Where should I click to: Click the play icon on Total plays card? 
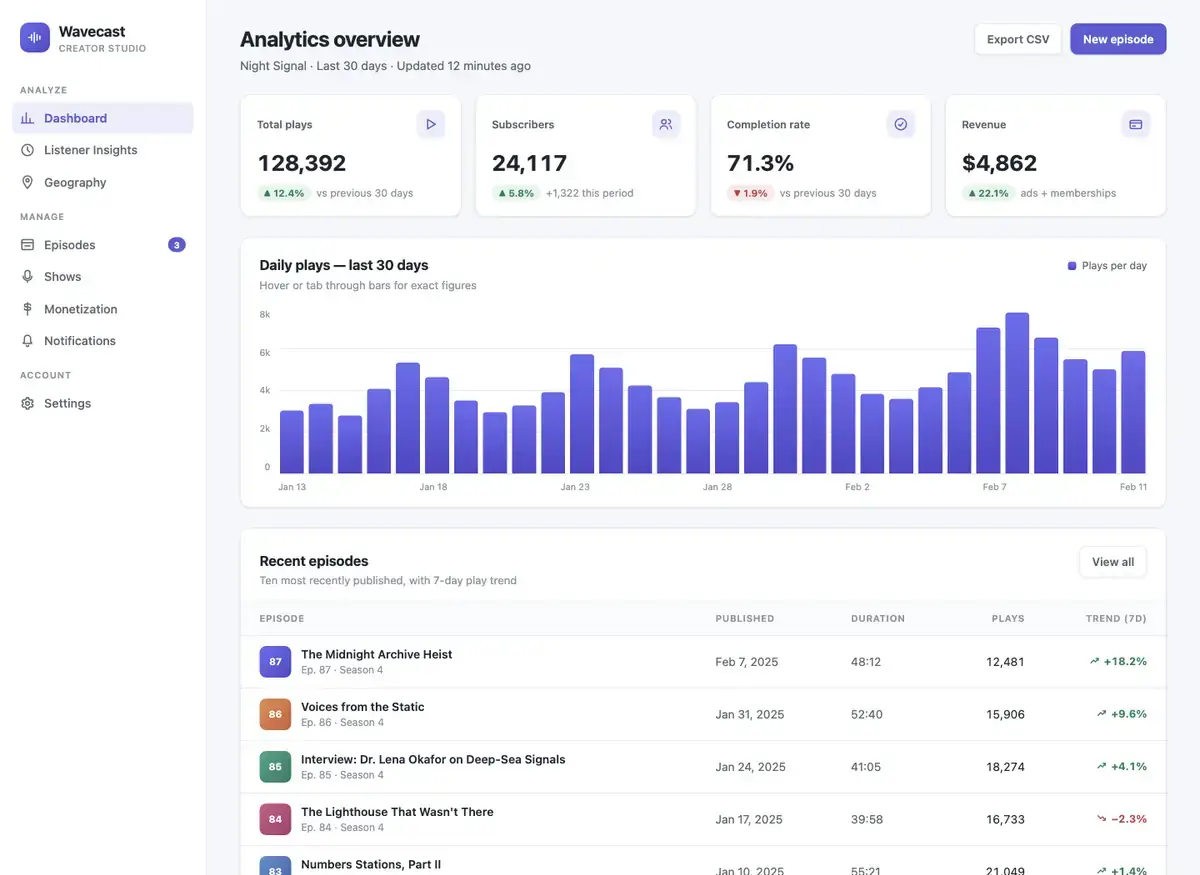(x=431, y=124)
